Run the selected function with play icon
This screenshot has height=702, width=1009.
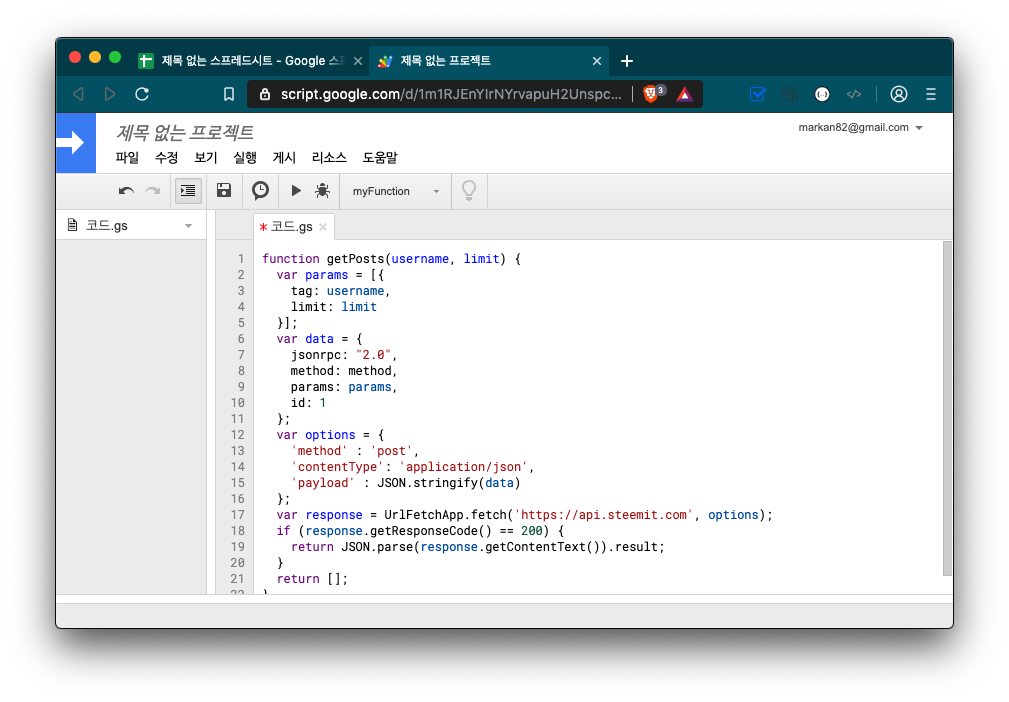(x=296, y=191)
